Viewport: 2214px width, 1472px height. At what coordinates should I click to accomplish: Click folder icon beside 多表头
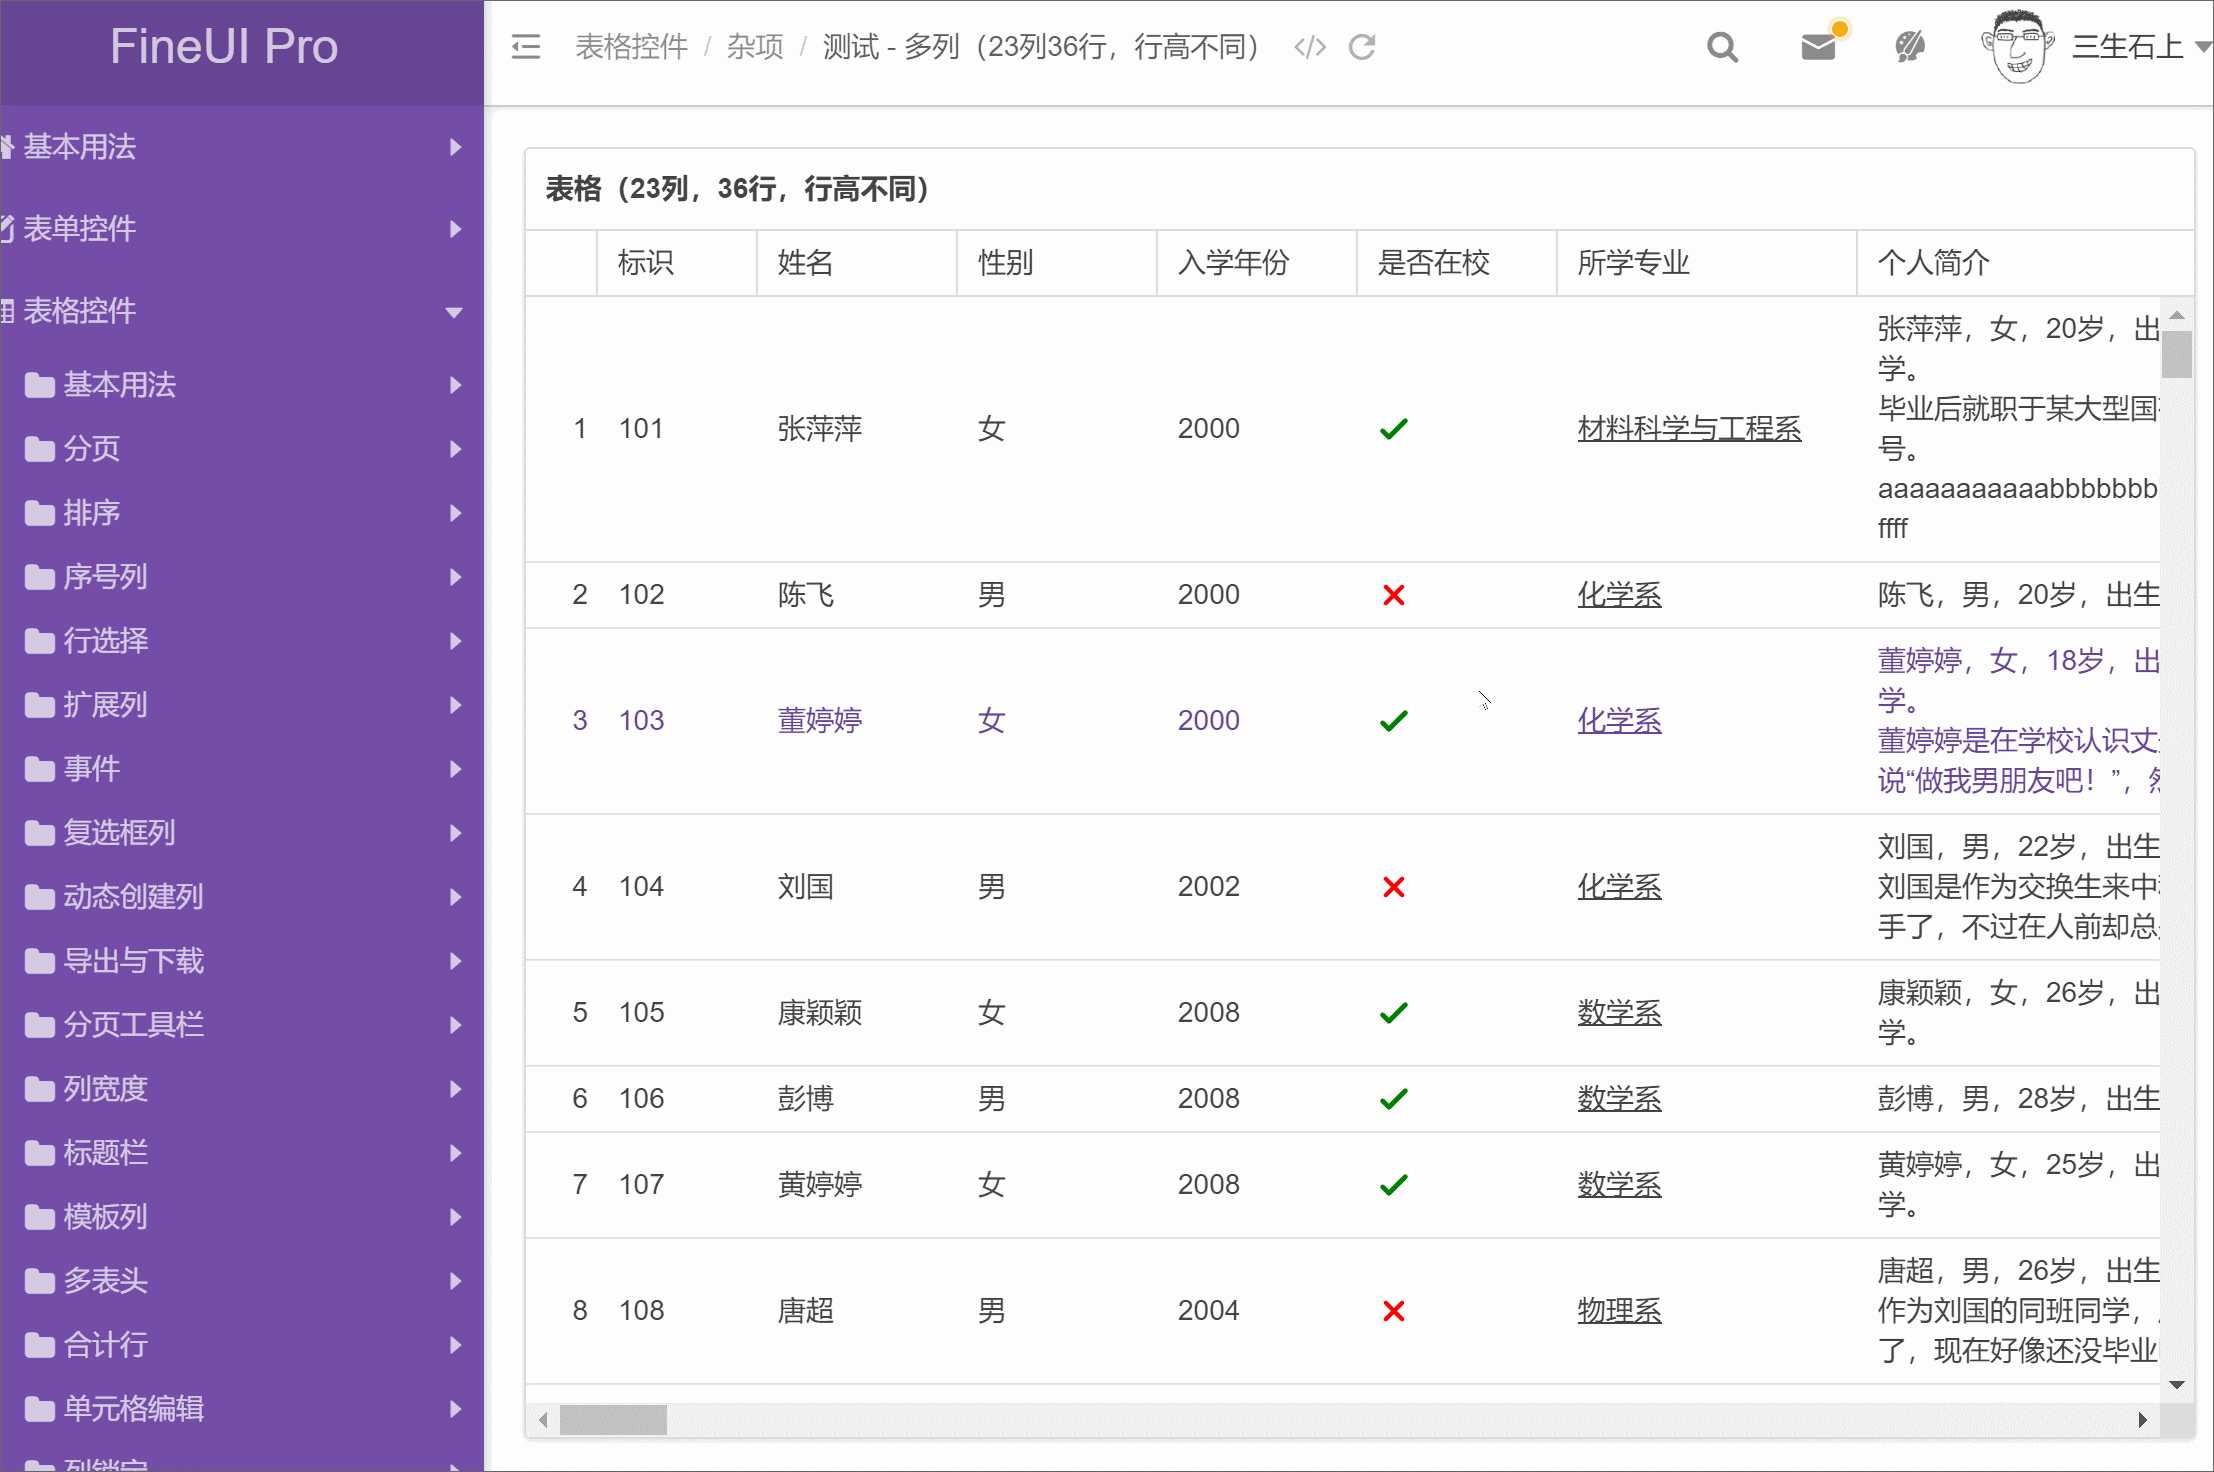pyautogui.click(x=40, y=1281)
